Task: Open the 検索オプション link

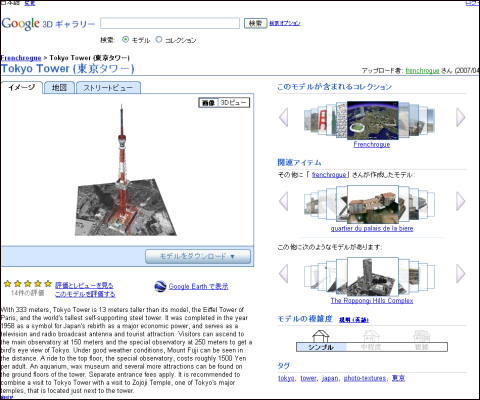Action: pos(285,23)
